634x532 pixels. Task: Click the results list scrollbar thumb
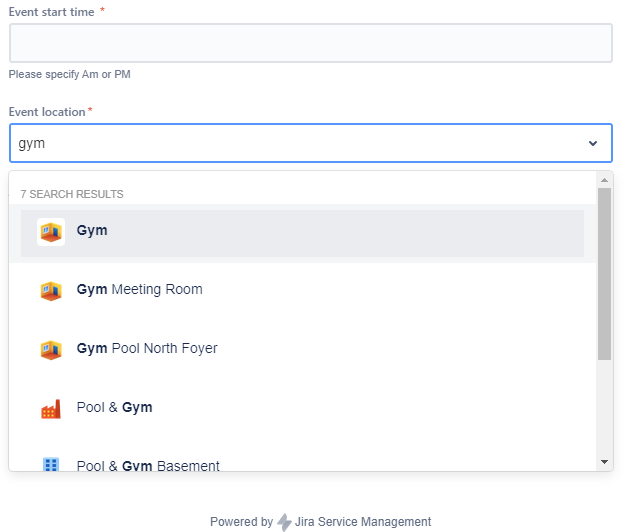tap(604, 274)
